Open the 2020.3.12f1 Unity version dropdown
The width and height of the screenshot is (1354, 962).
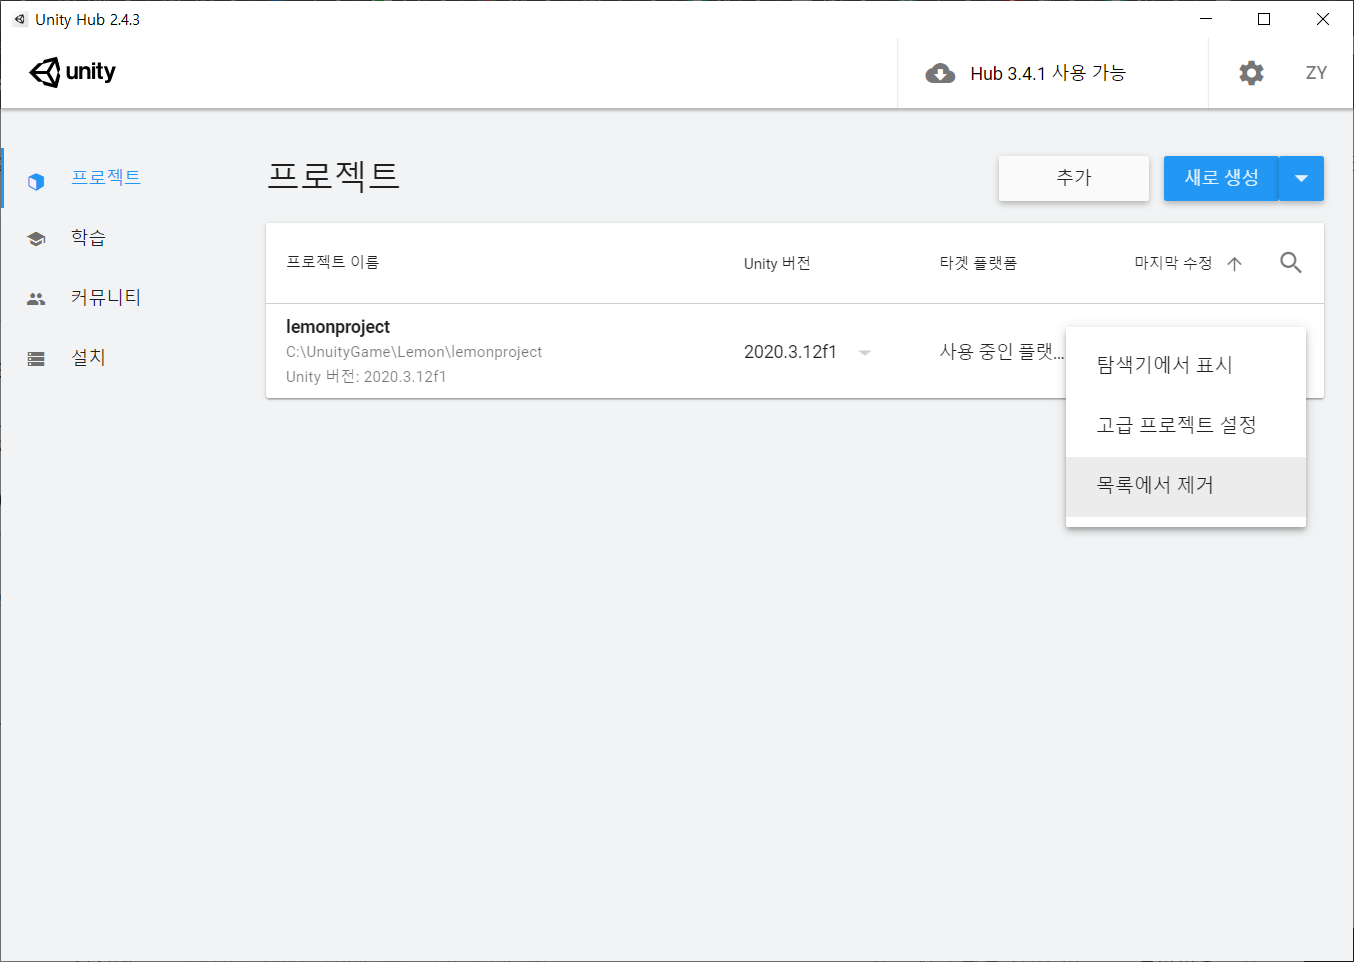808,352
